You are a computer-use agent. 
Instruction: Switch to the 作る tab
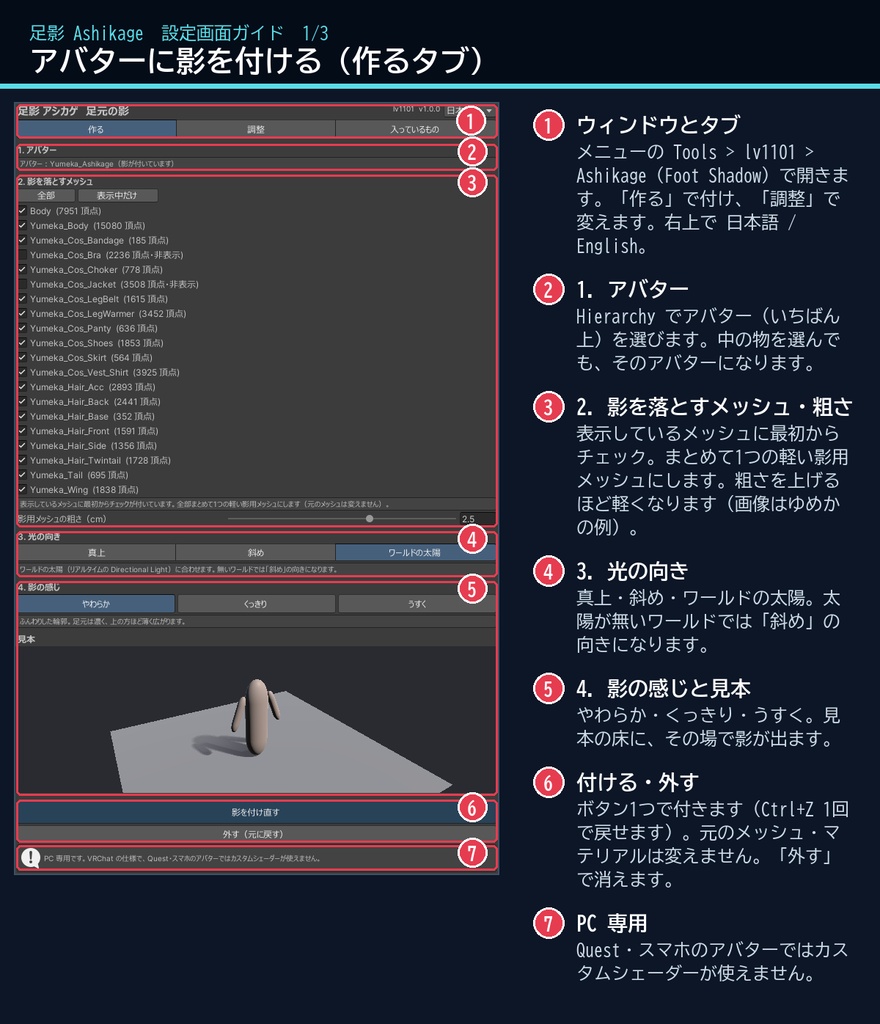(97, 129)
